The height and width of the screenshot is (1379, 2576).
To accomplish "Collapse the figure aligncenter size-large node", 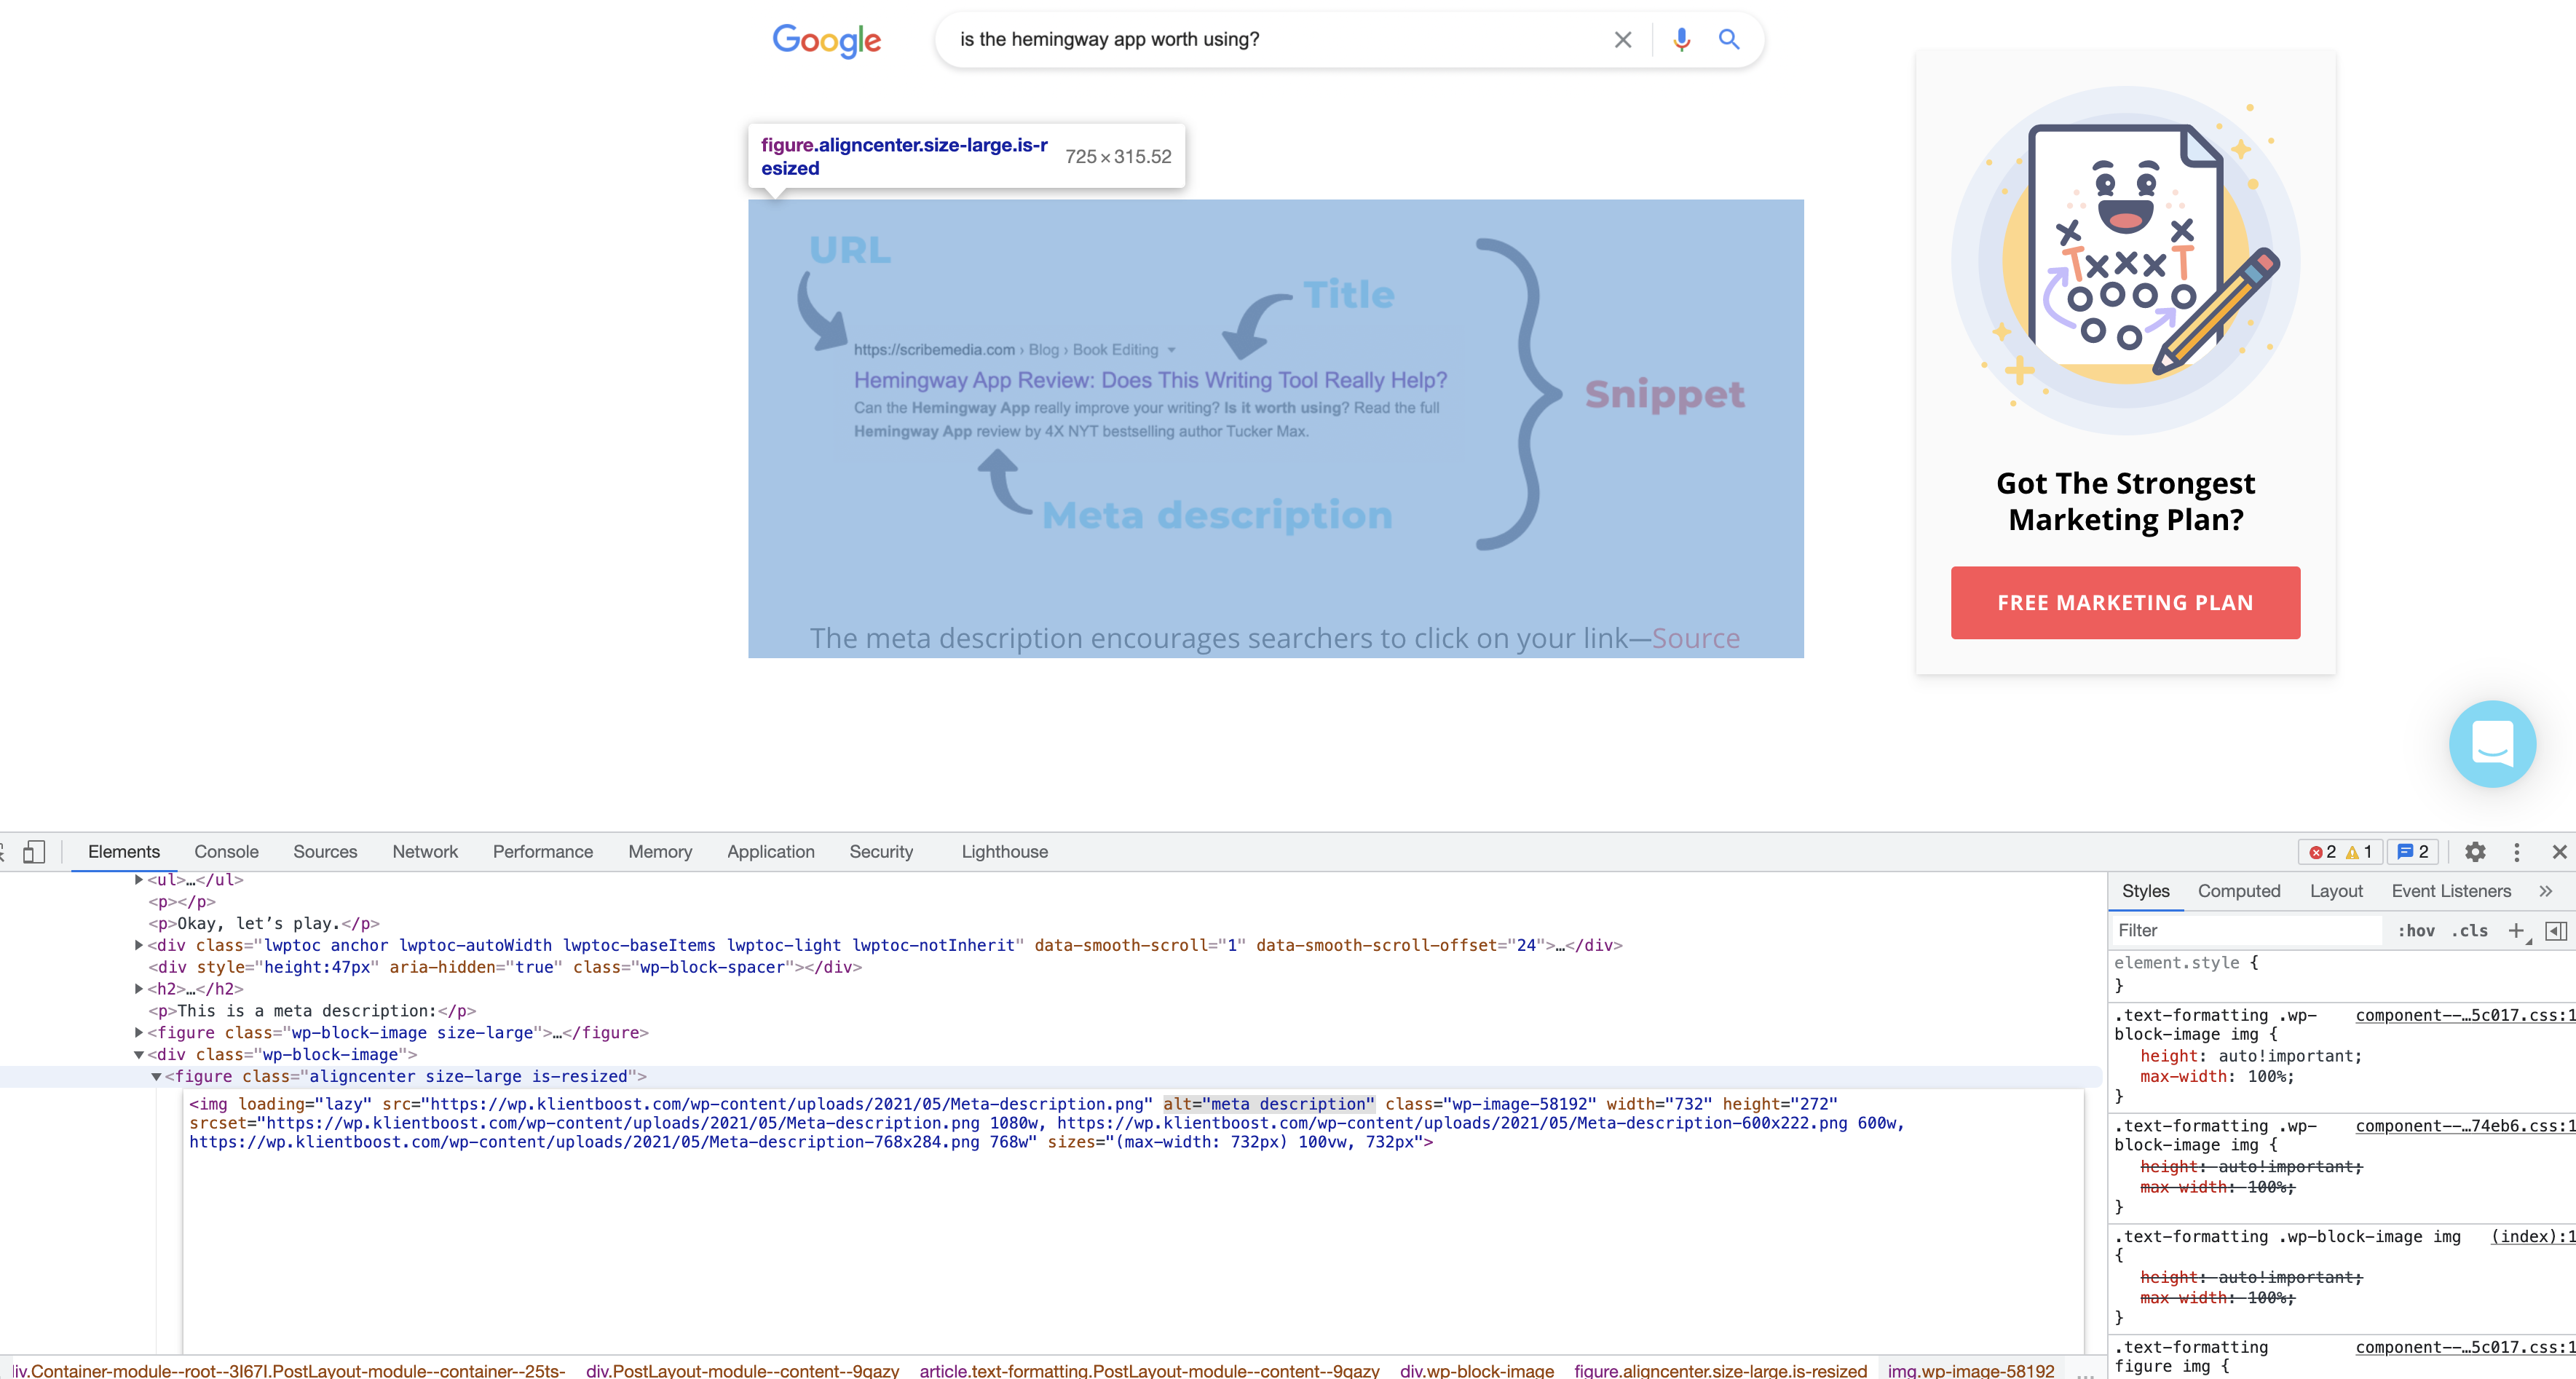I will tap(156, 1077).
